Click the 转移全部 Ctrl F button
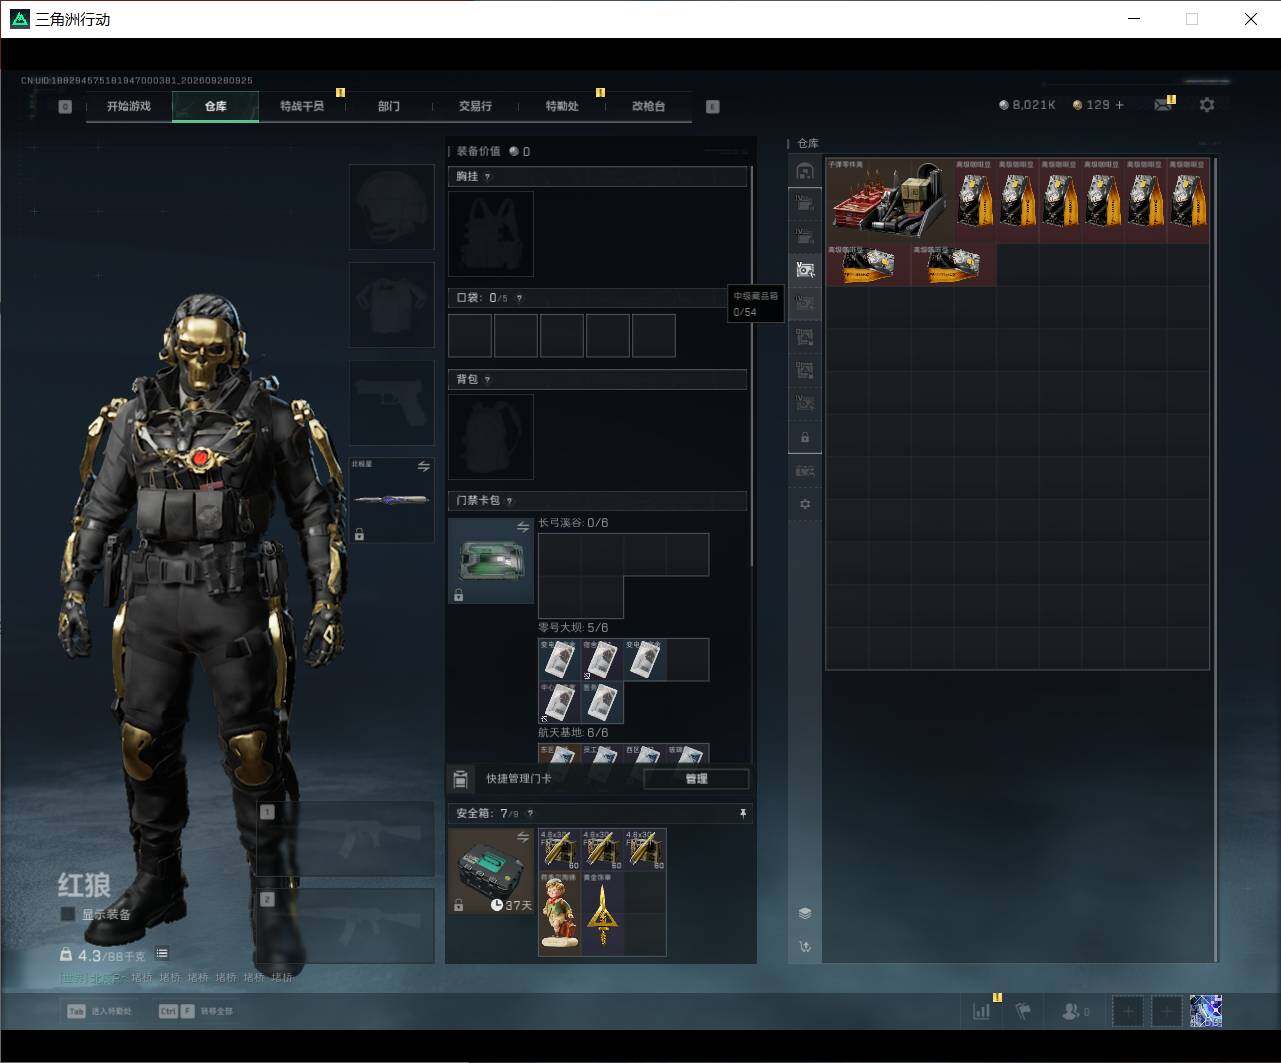 (197, 1012)
